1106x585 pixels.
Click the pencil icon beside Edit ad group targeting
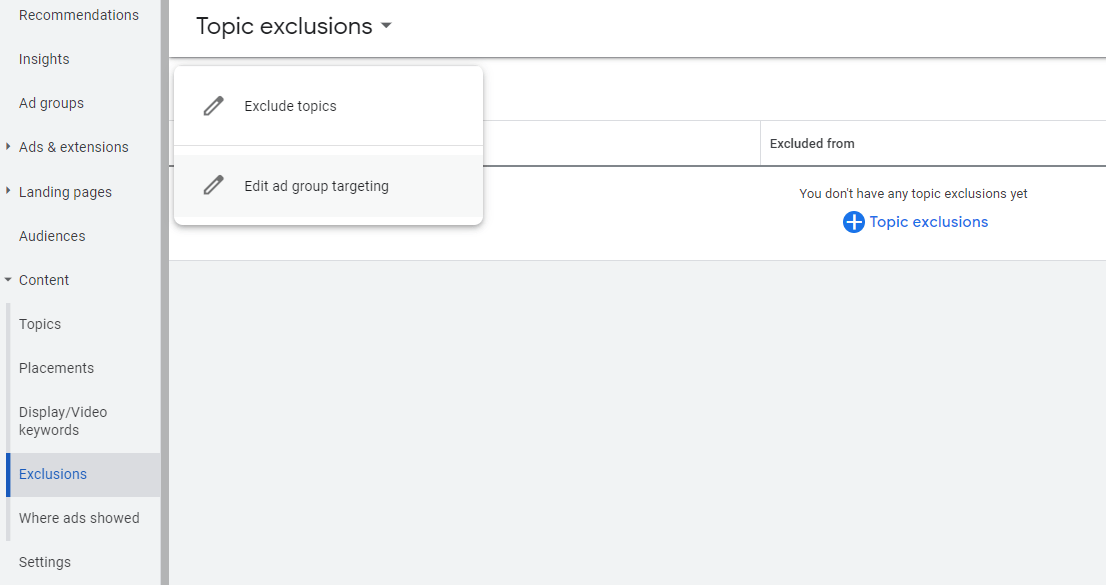[x=213, y=185]
